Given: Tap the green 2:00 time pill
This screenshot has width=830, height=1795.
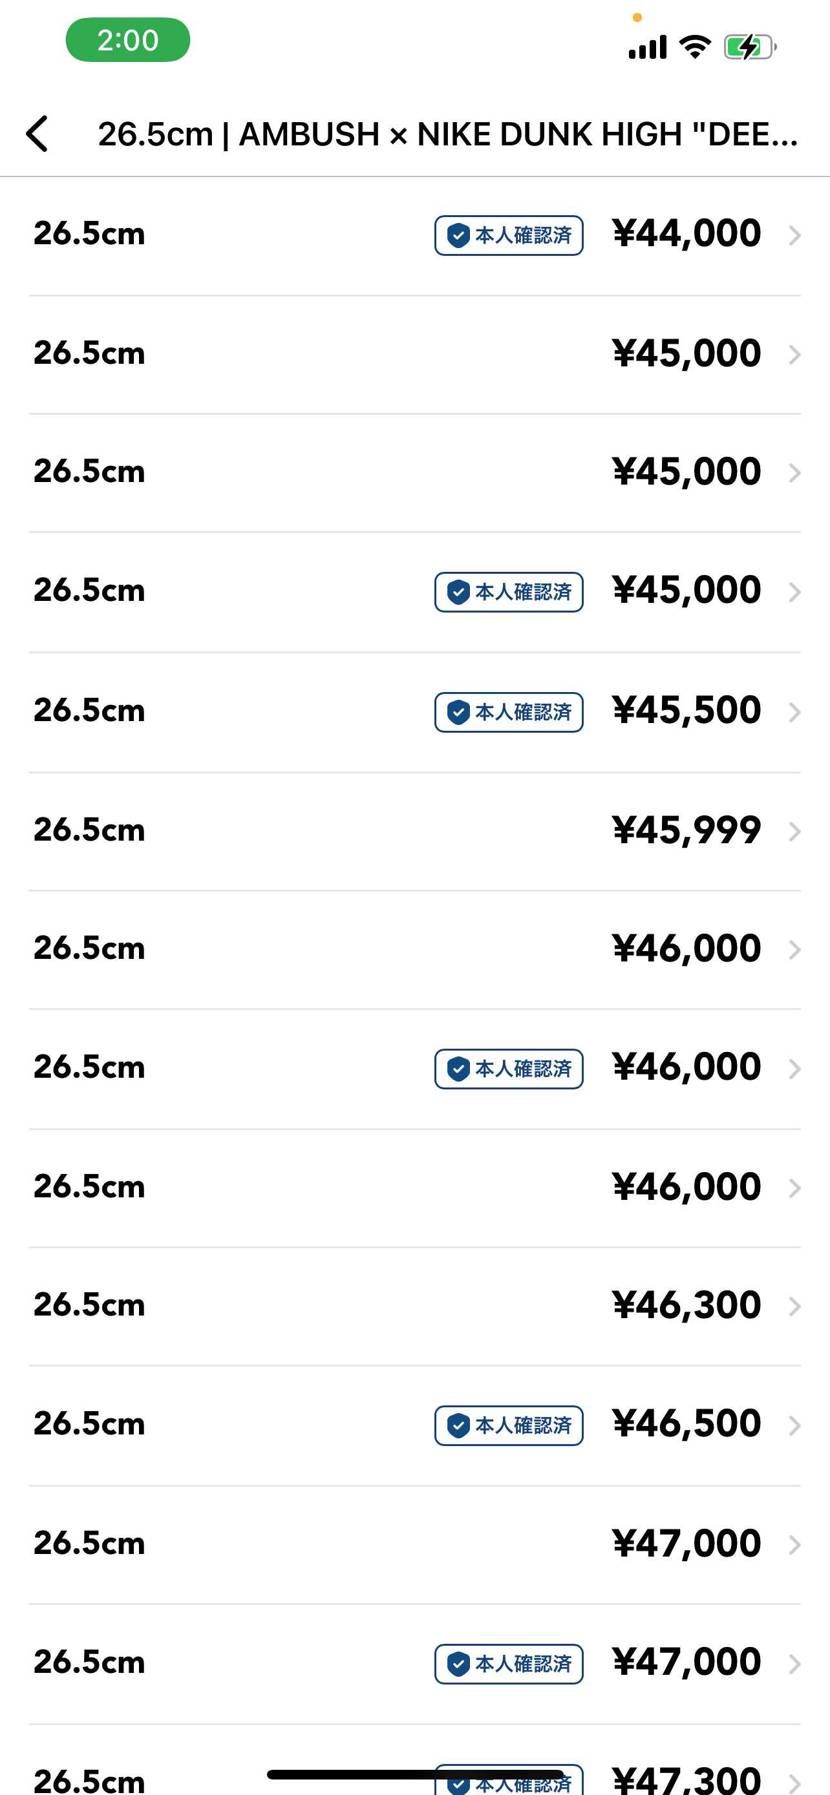Looking at the screenshot, I should (128, 40).
